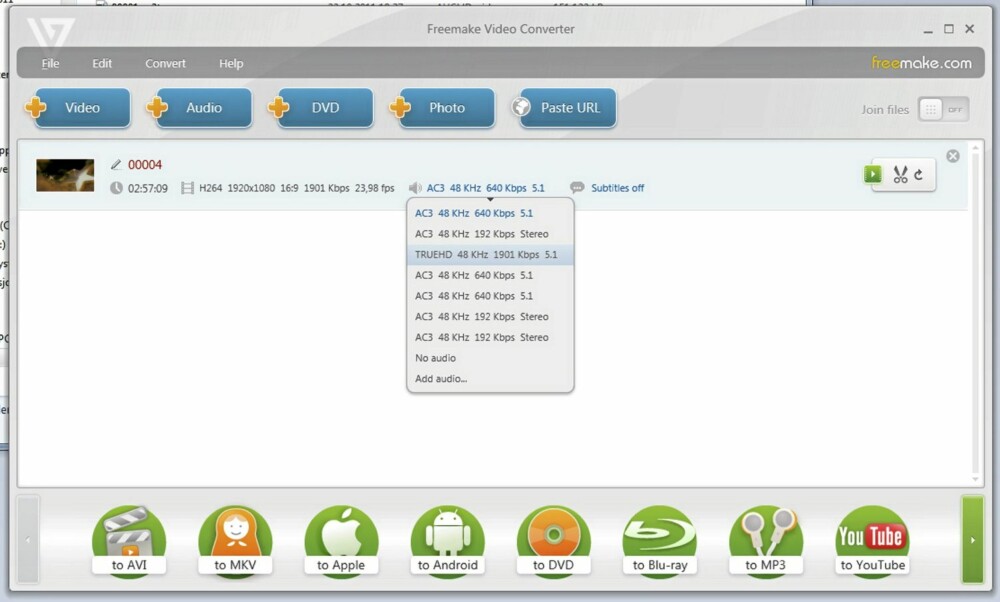
Task: Play the video preview with green button
Action: [873, 174]
